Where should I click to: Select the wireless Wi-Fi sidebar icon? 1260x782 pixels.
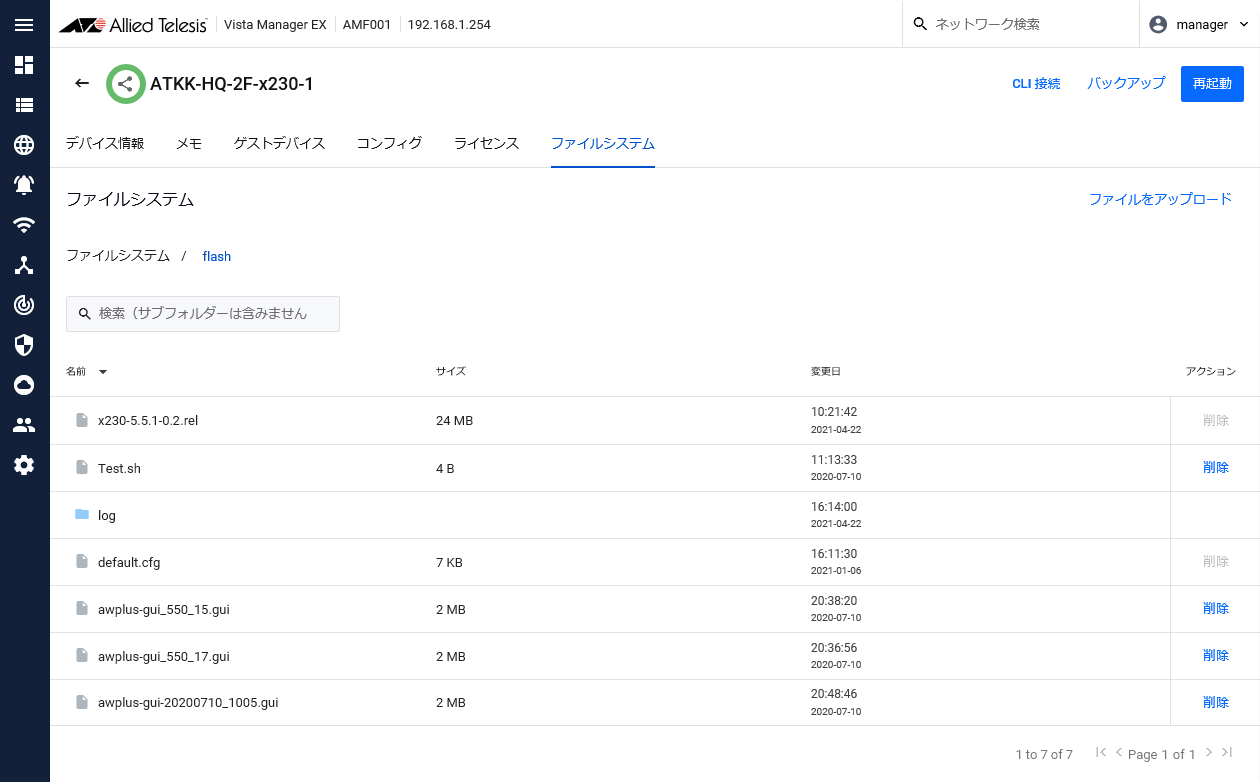24,225
